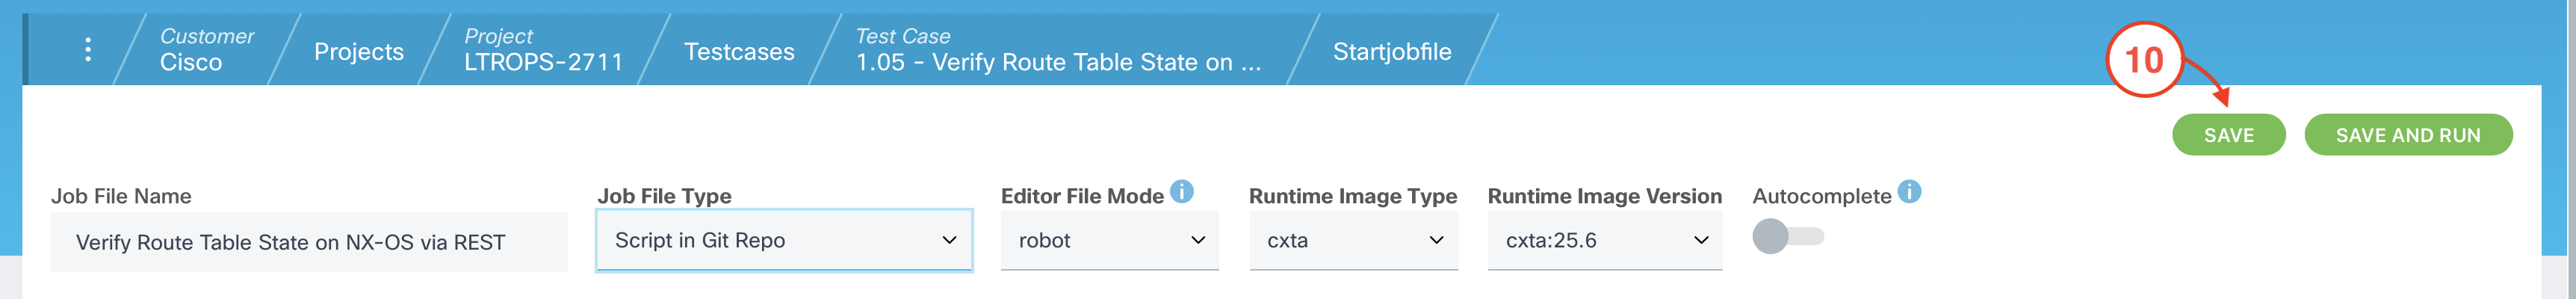Click the Startjobfile breadcrumb
Image resolution: width=2576 pixels, height=299 pixels.
1391,51
